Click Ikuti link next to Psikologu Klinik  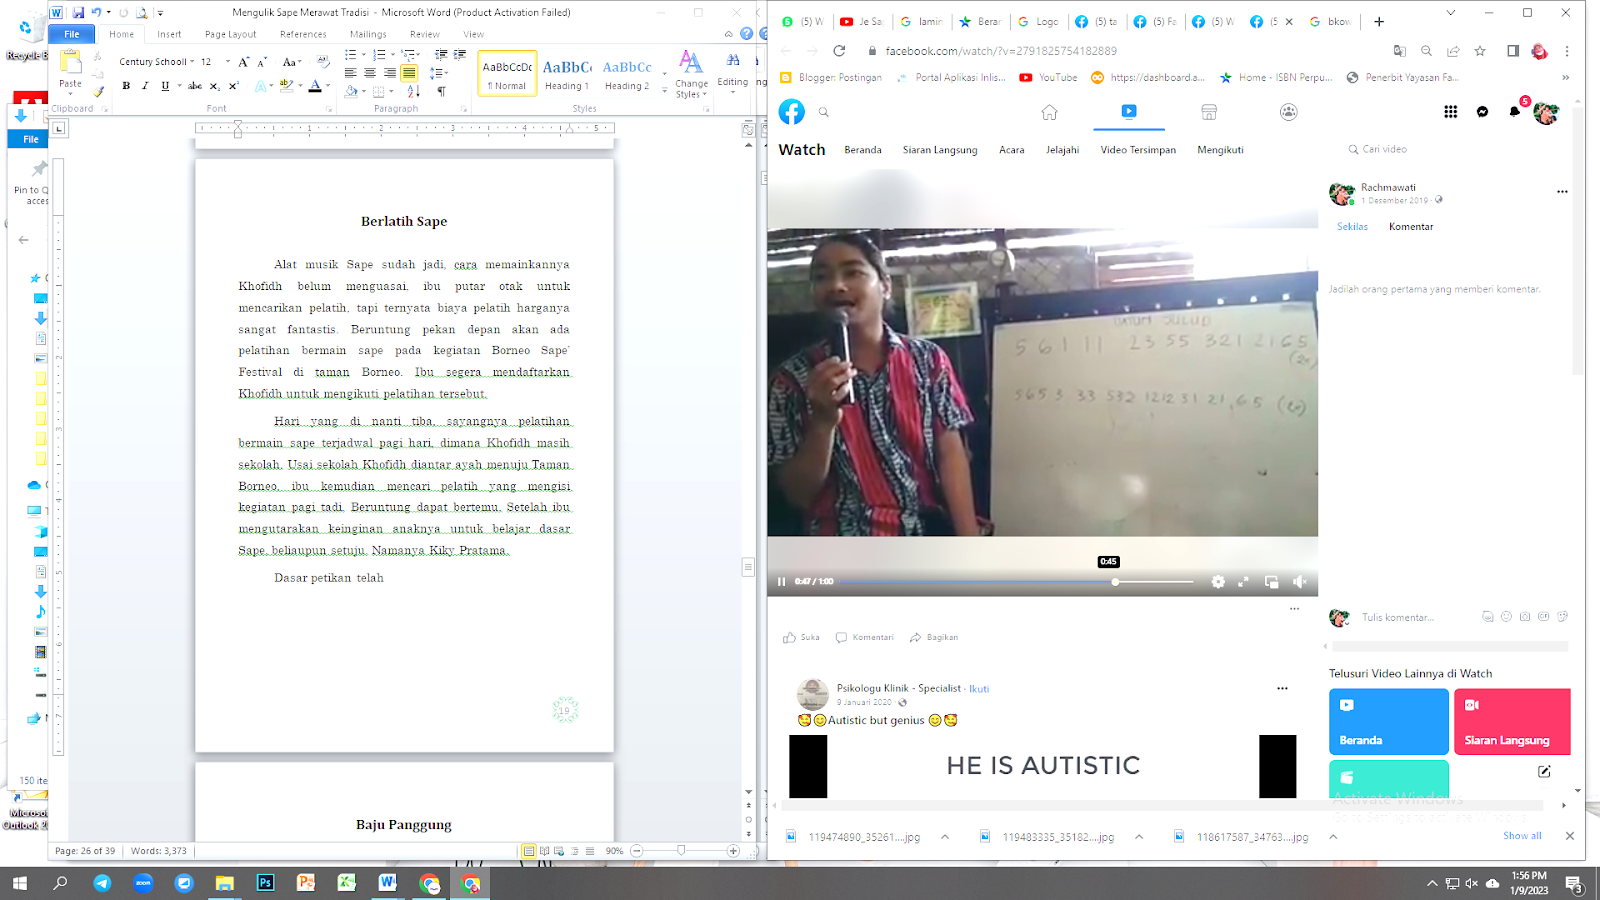[x=979, y=689]
